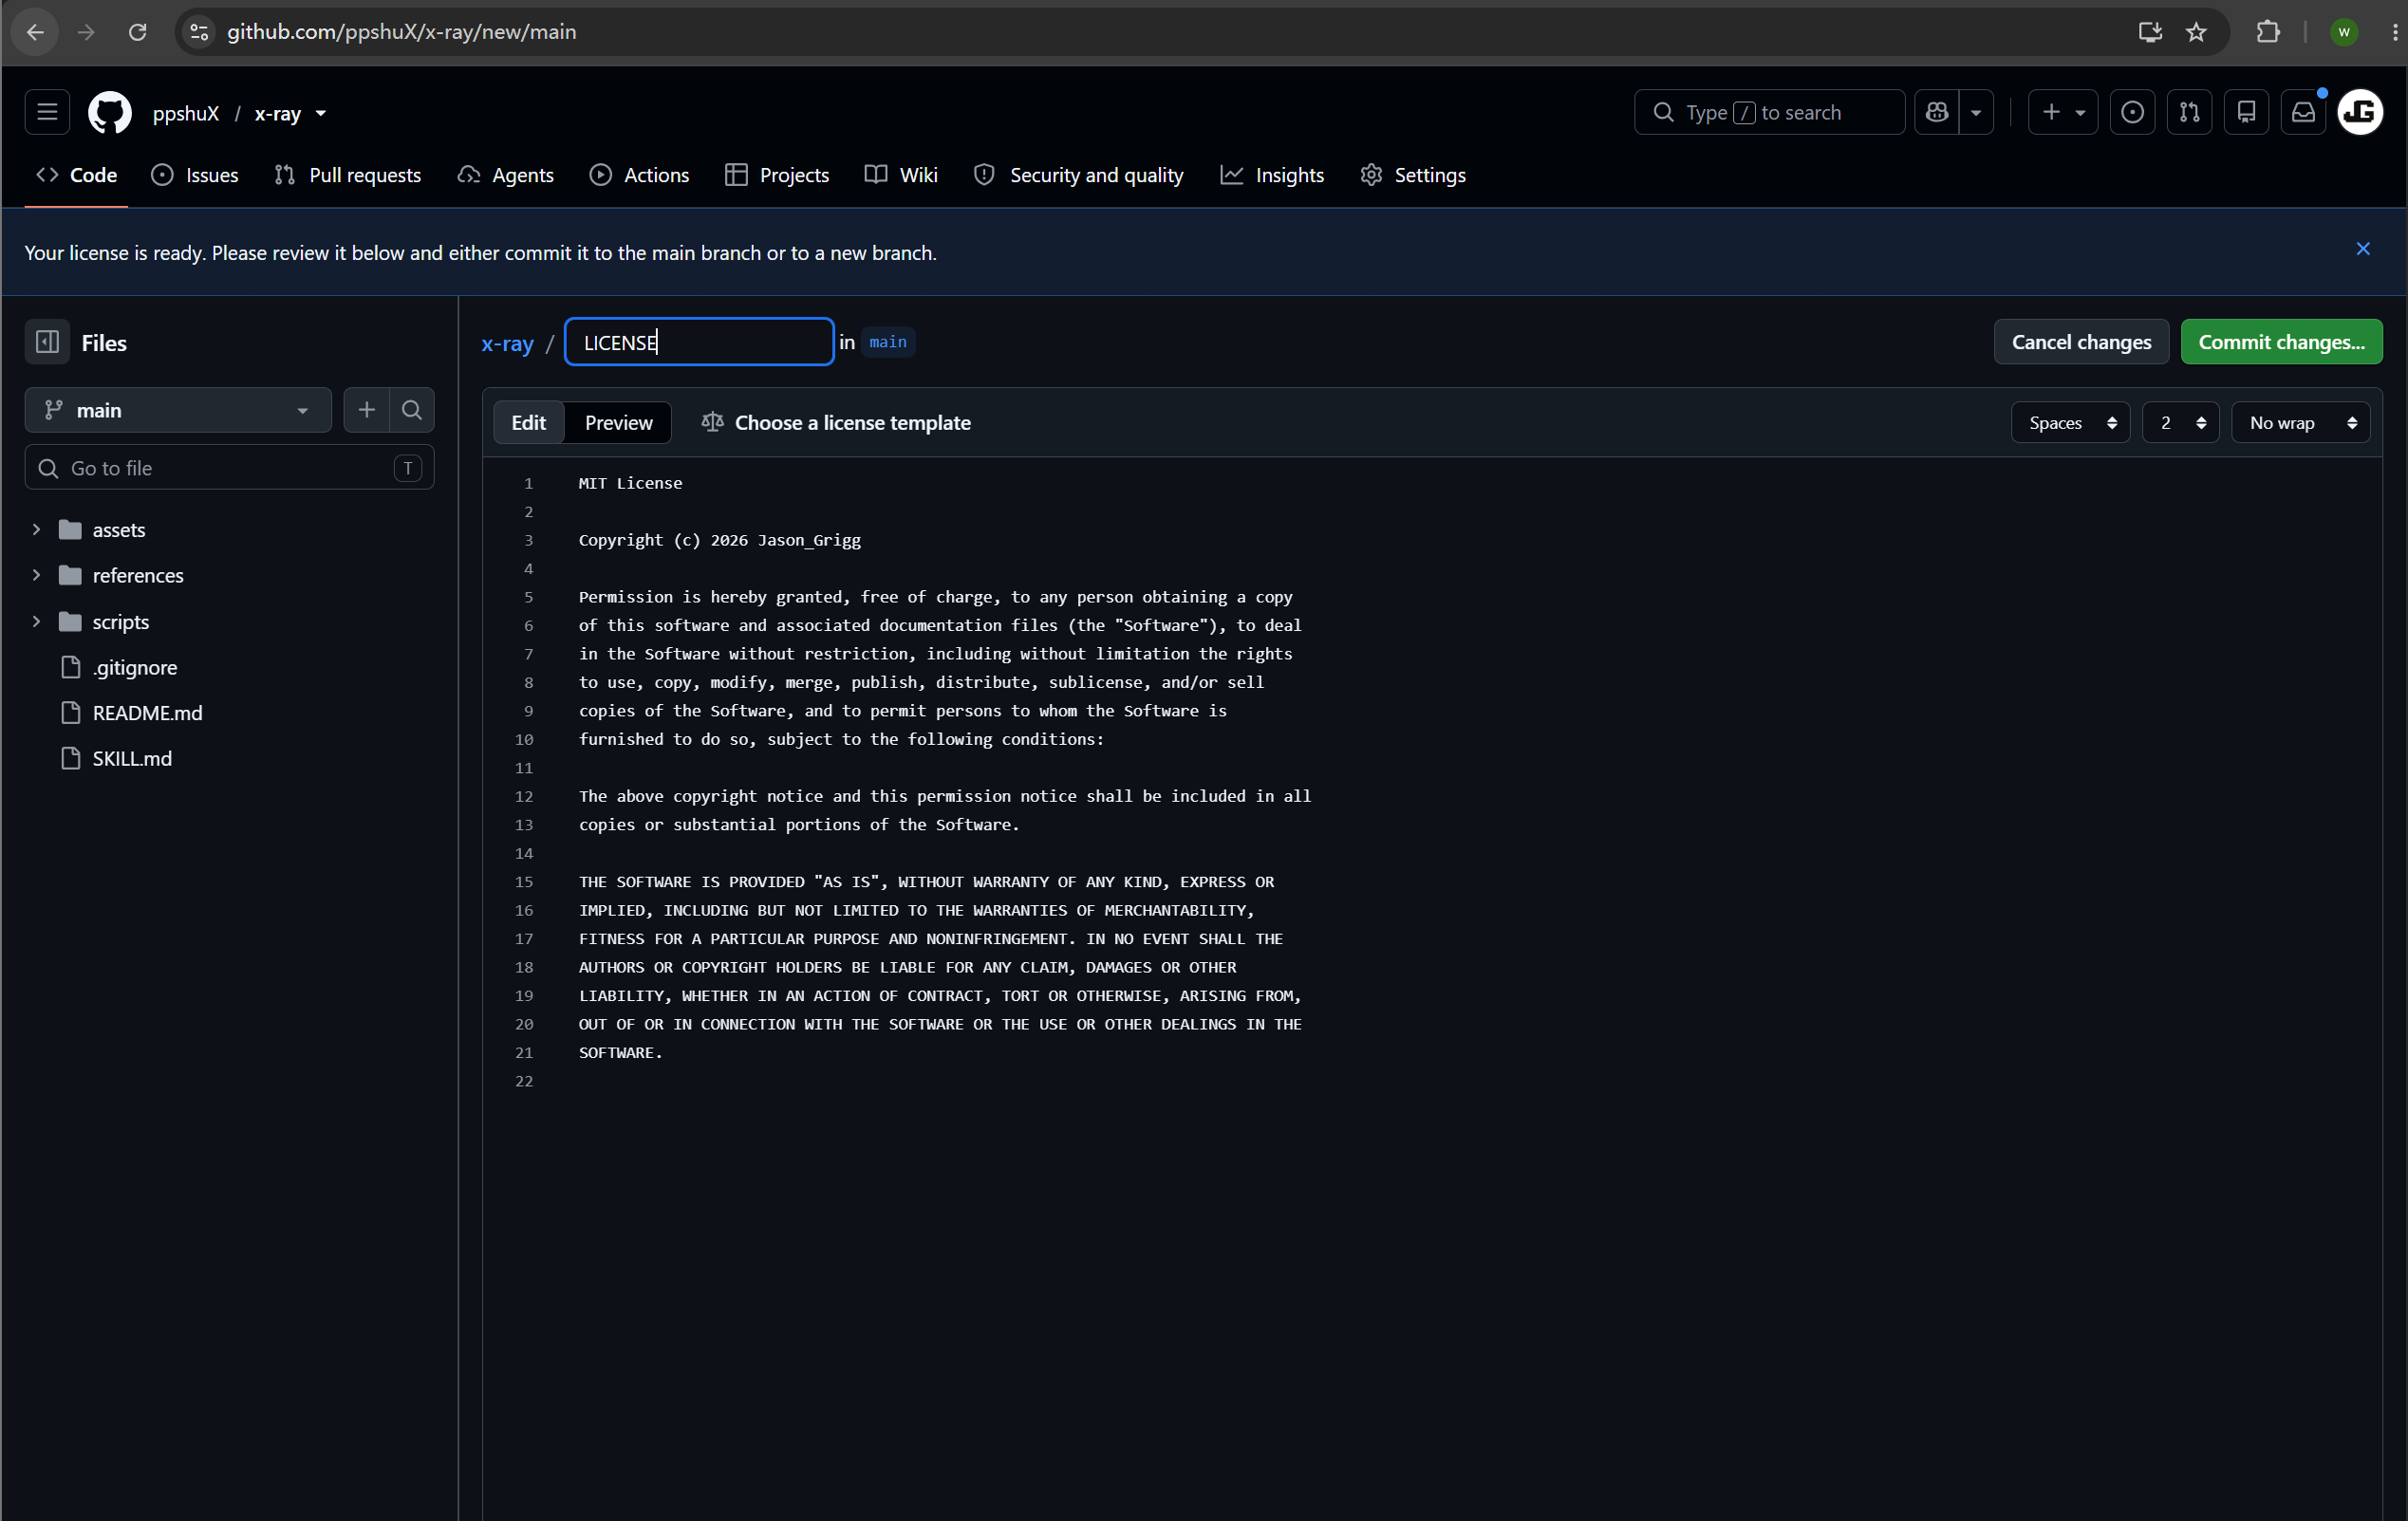Viewport: 2408px width, 1521px height.
Task: Expand the scripts folder
Action: (x=36, y=622)
